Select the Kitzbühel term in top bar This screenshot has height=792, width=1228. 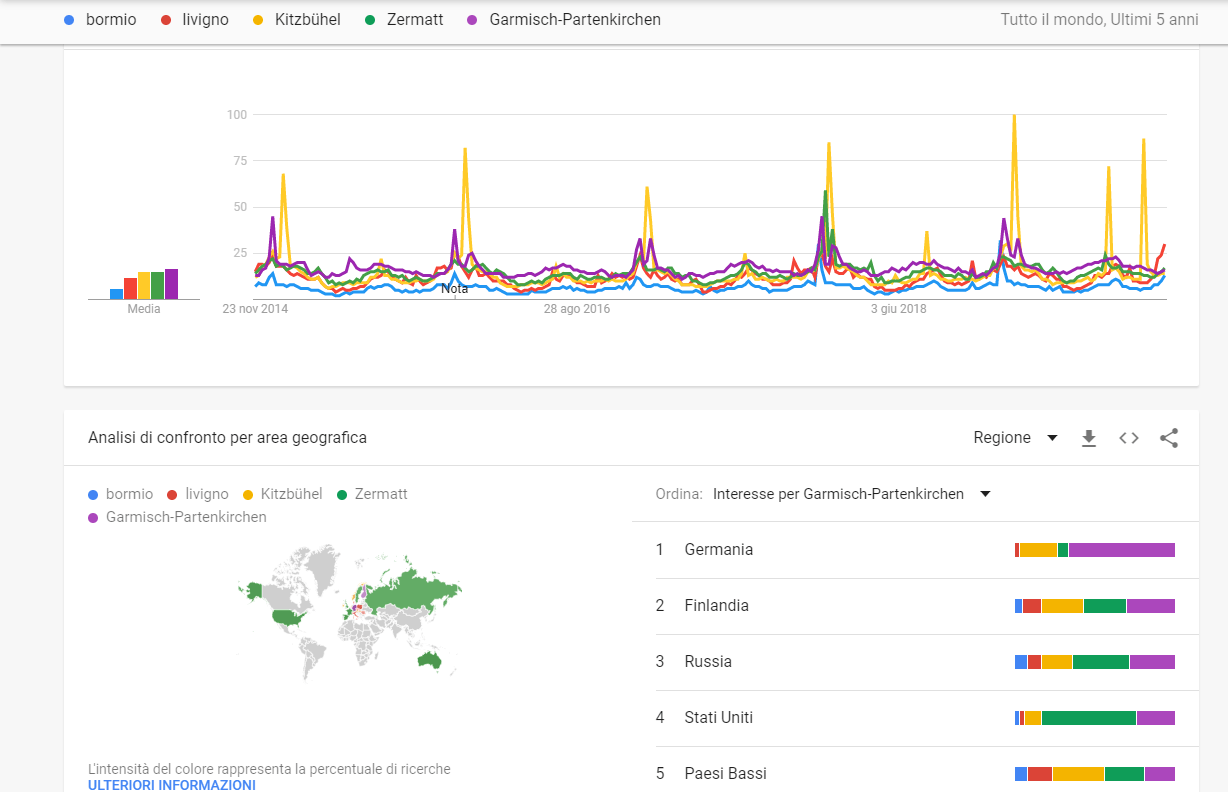click(x=308, y=19)
